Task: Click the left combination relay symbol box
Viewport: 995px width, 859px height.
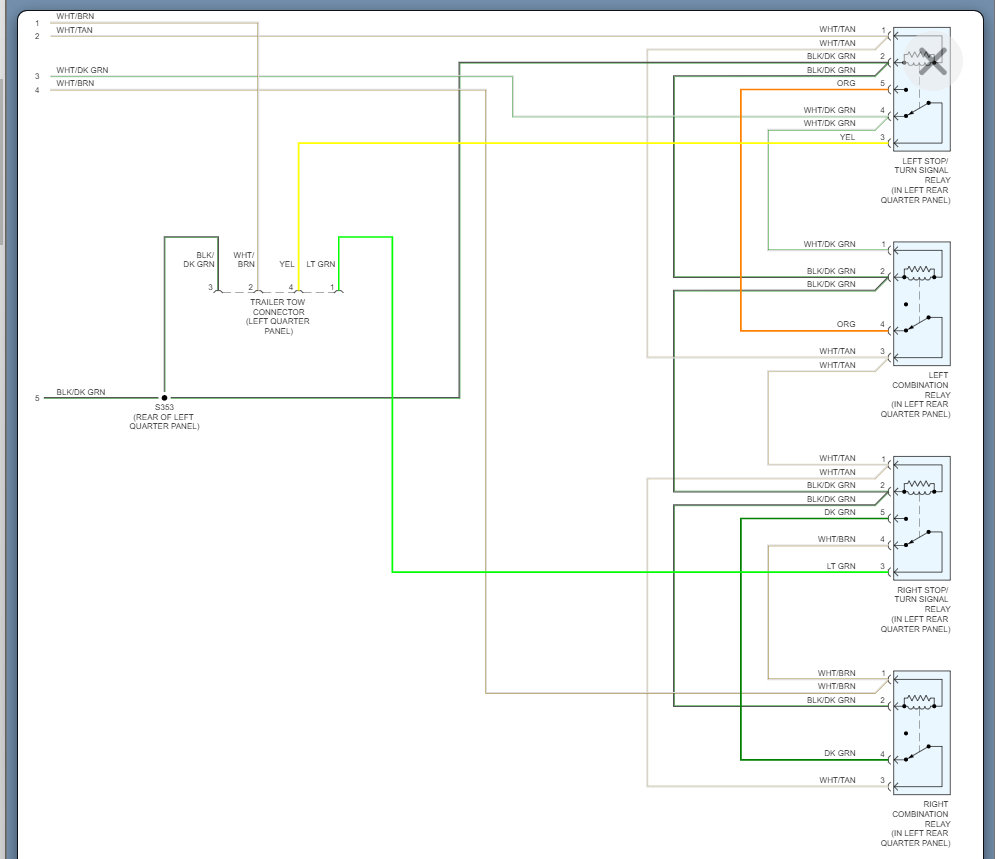Action: pyautogui.click(x=921, y=303)
